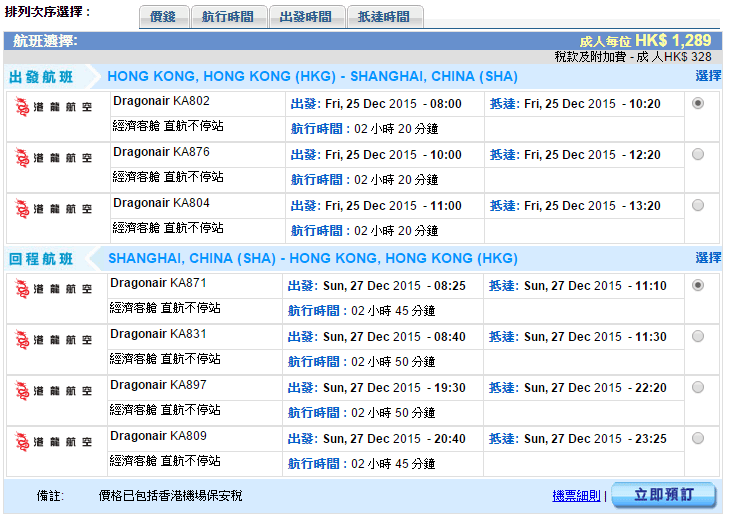Sort by 抵達時間 arrival time tab
Screen dimensions: 729x518
(385, 17)
